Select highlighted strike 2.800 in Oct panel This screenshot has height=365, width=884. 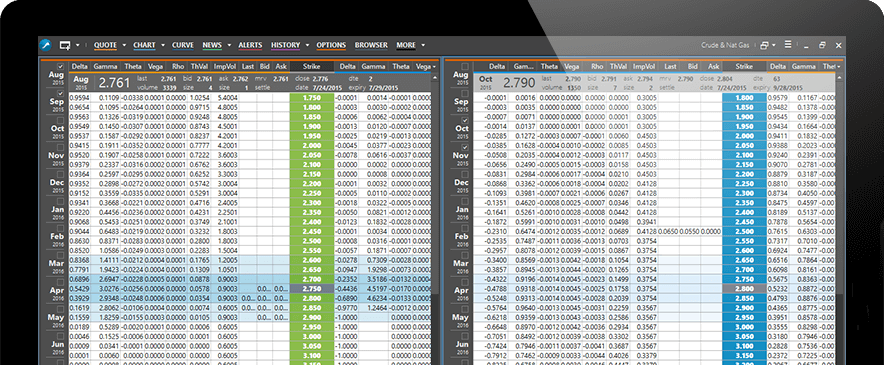click(x=744, y=288)
